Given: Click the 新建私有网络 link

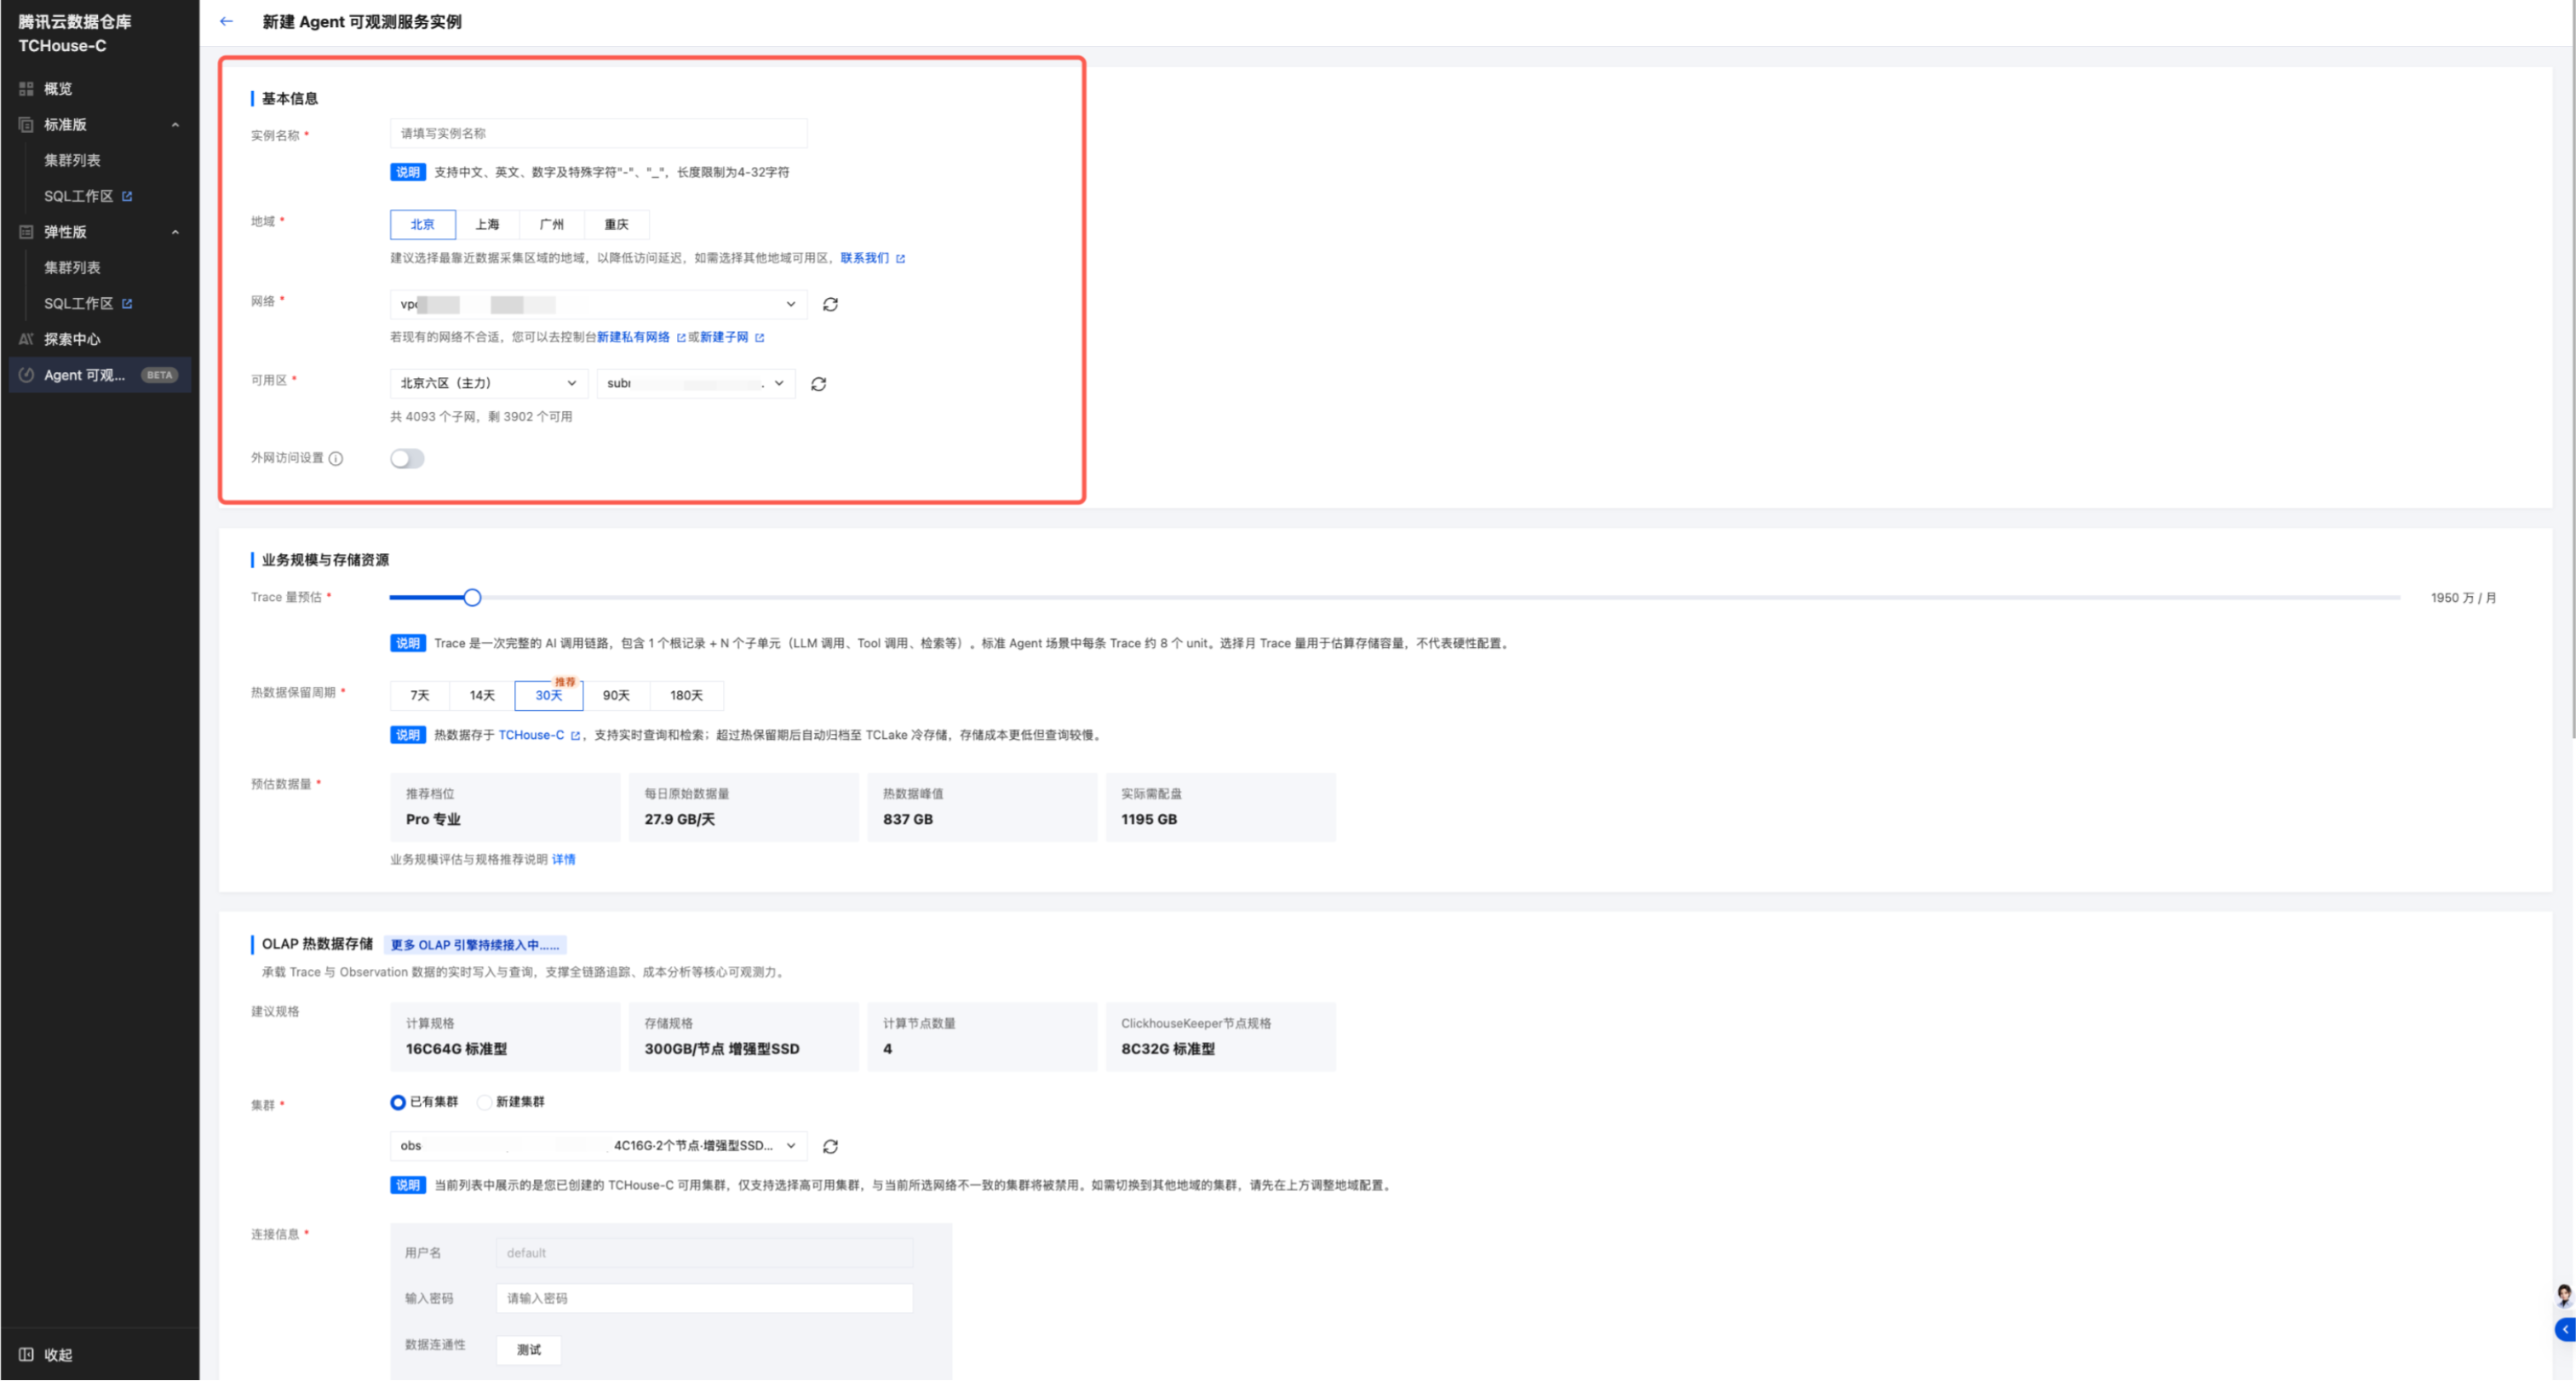Looking at the screenshot, I should [x=633, y=337].
